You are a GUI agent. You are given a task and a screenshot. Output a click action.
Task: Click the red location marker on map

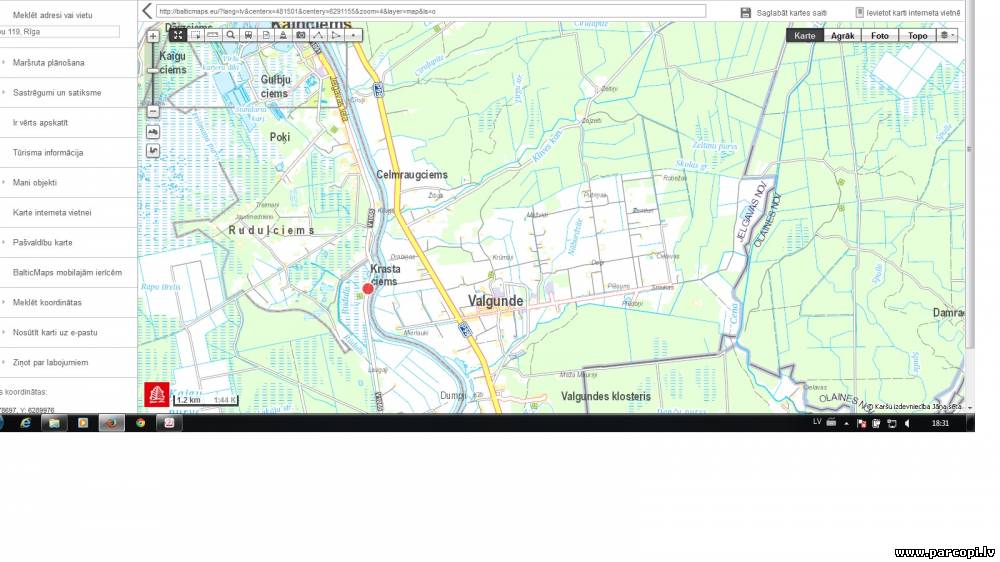(x=367, y=288)
